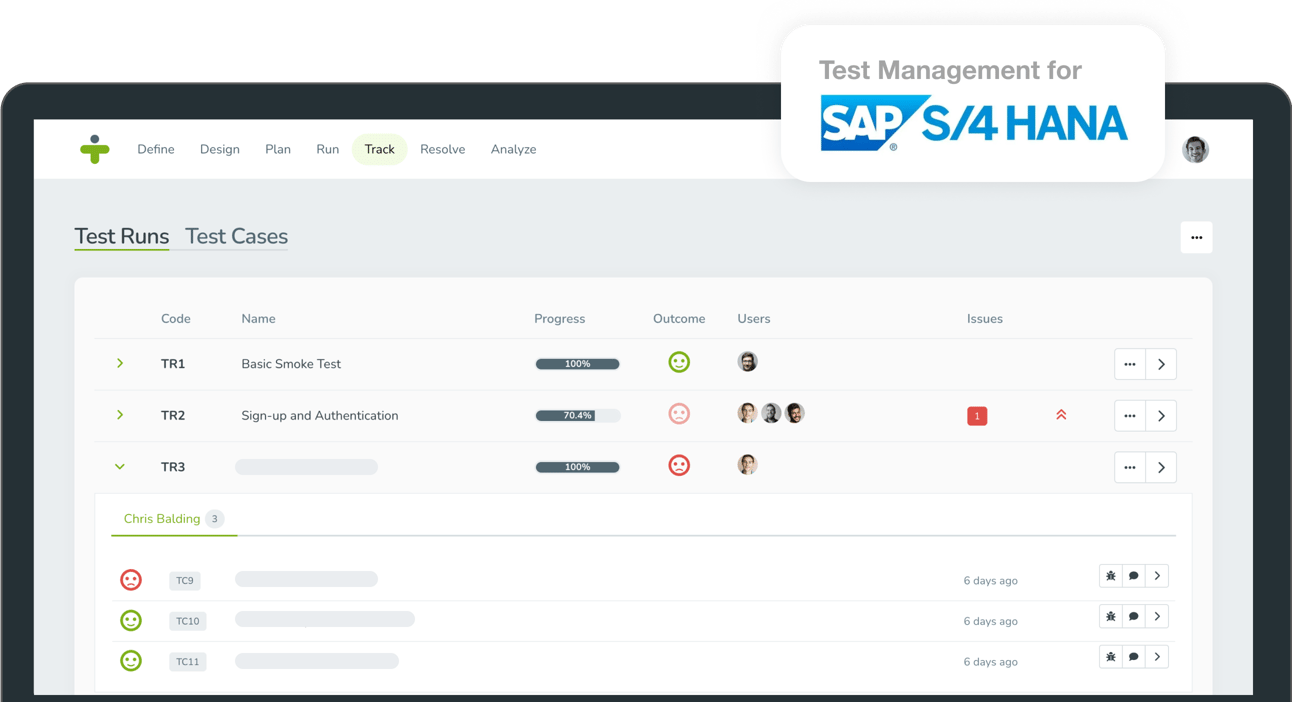This screenshot has height=702, width=1292.
Task: Click the smiling outcome icon next to TC11
Action: (131, 661)
